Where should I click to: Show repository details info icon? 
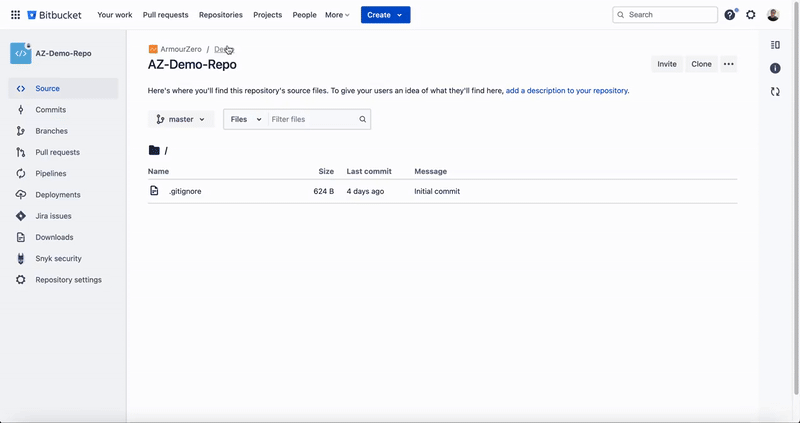(x=775, y=68)
